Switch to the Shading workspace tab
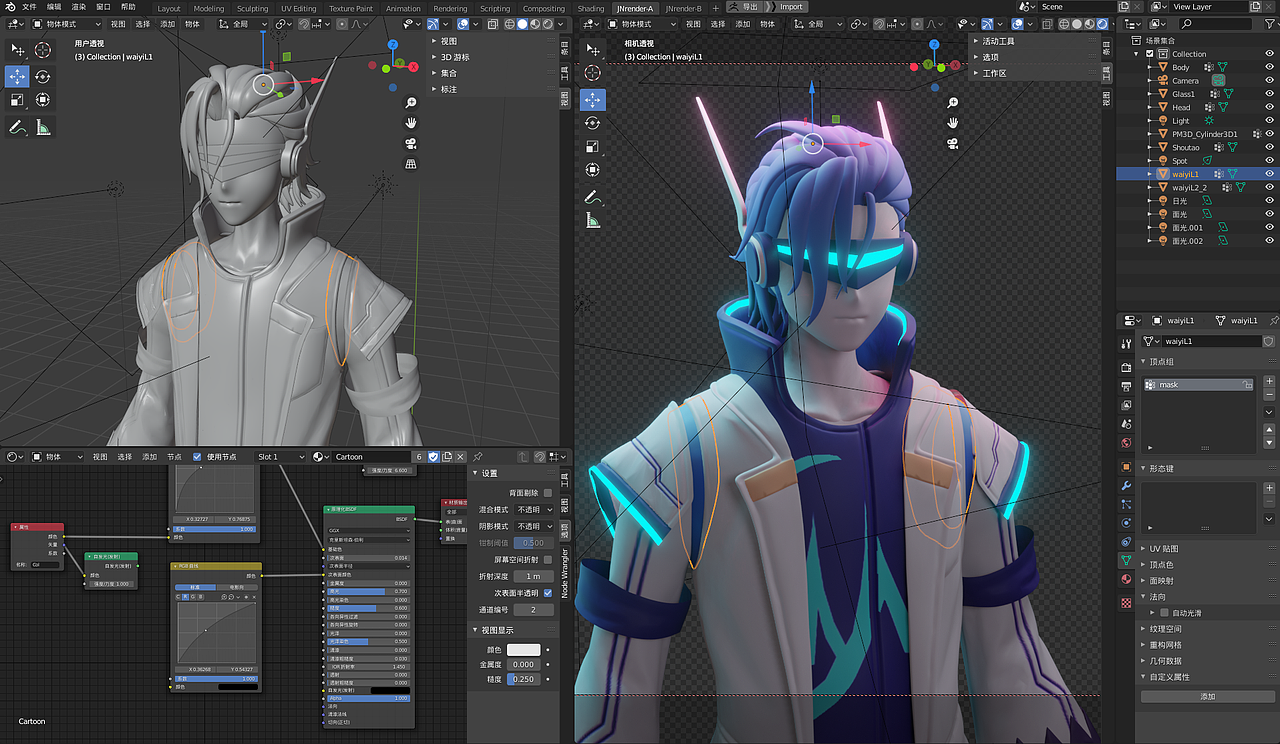Viewport: 1280px width, 744px height. (591, 8)
